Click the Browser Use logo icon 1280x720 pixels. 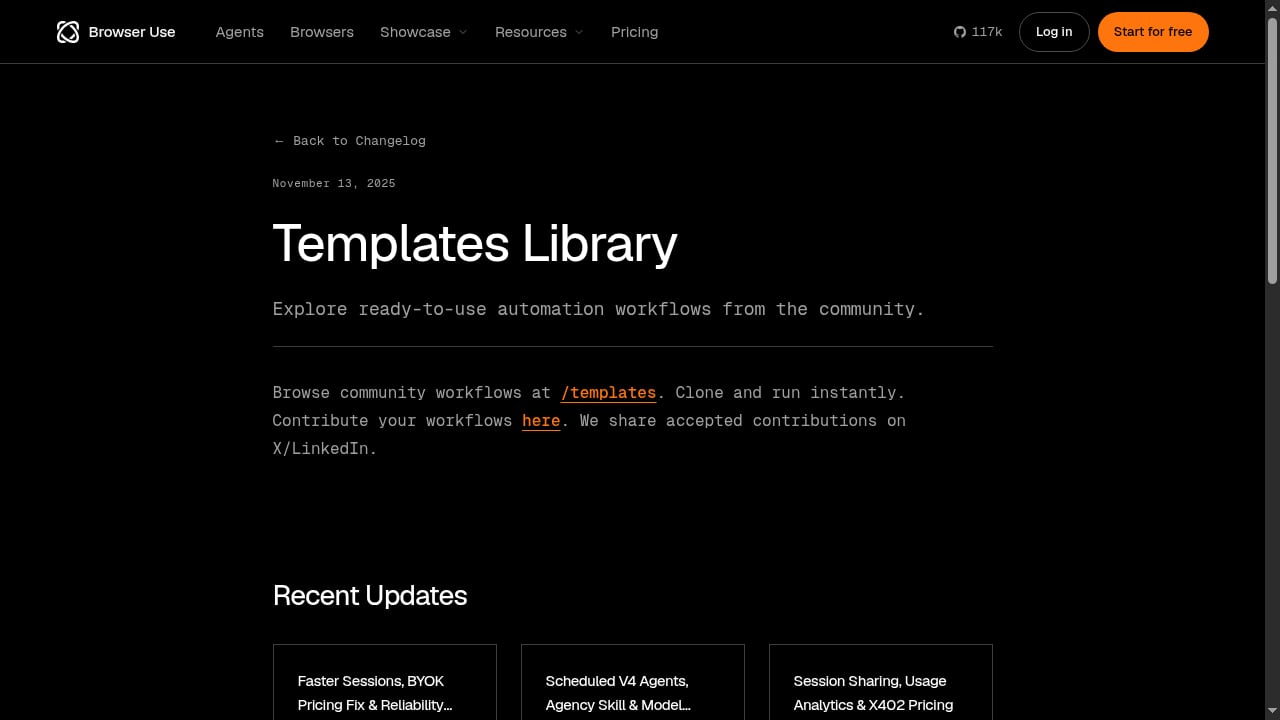(68, 32)
